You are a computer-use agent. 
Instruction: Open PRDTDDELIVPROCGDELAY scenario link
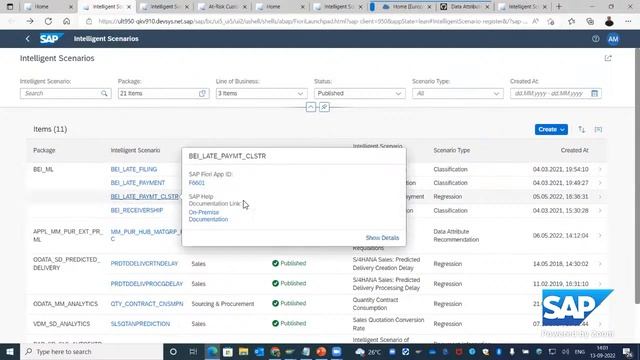point(147,284)
